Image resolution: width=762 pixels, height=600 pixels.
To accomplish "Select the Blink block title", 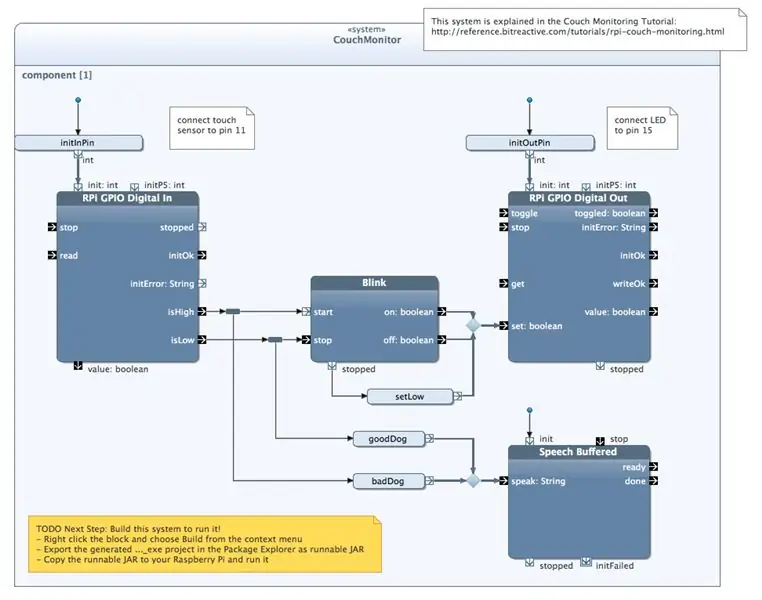I will coord(374,283).
